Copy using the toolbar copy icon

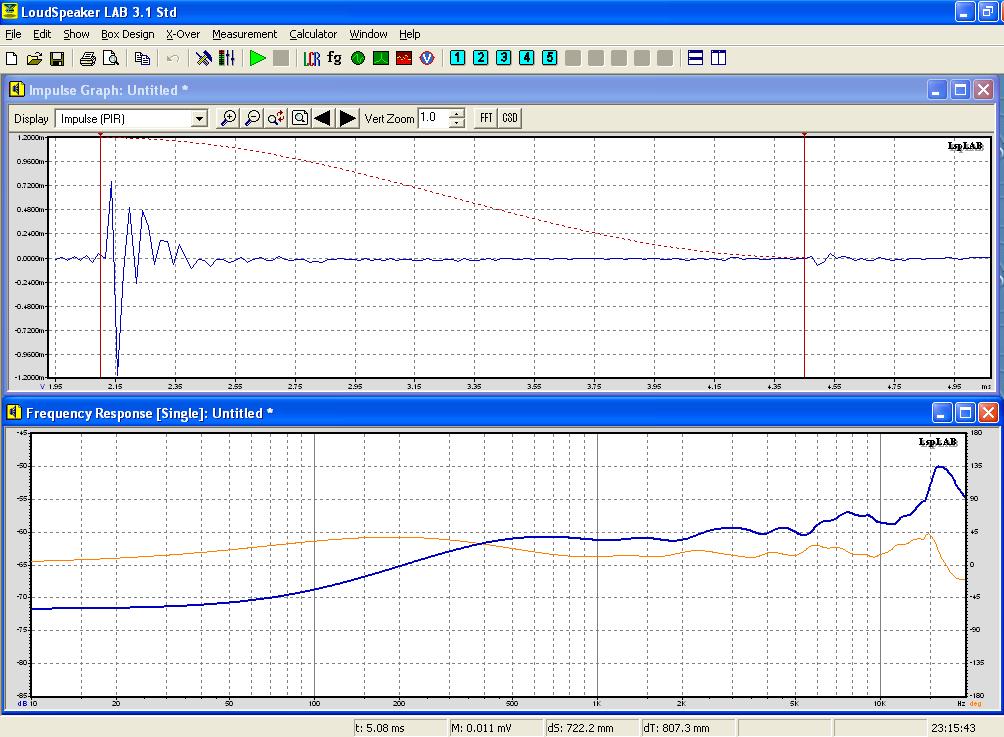click(142, 58)
